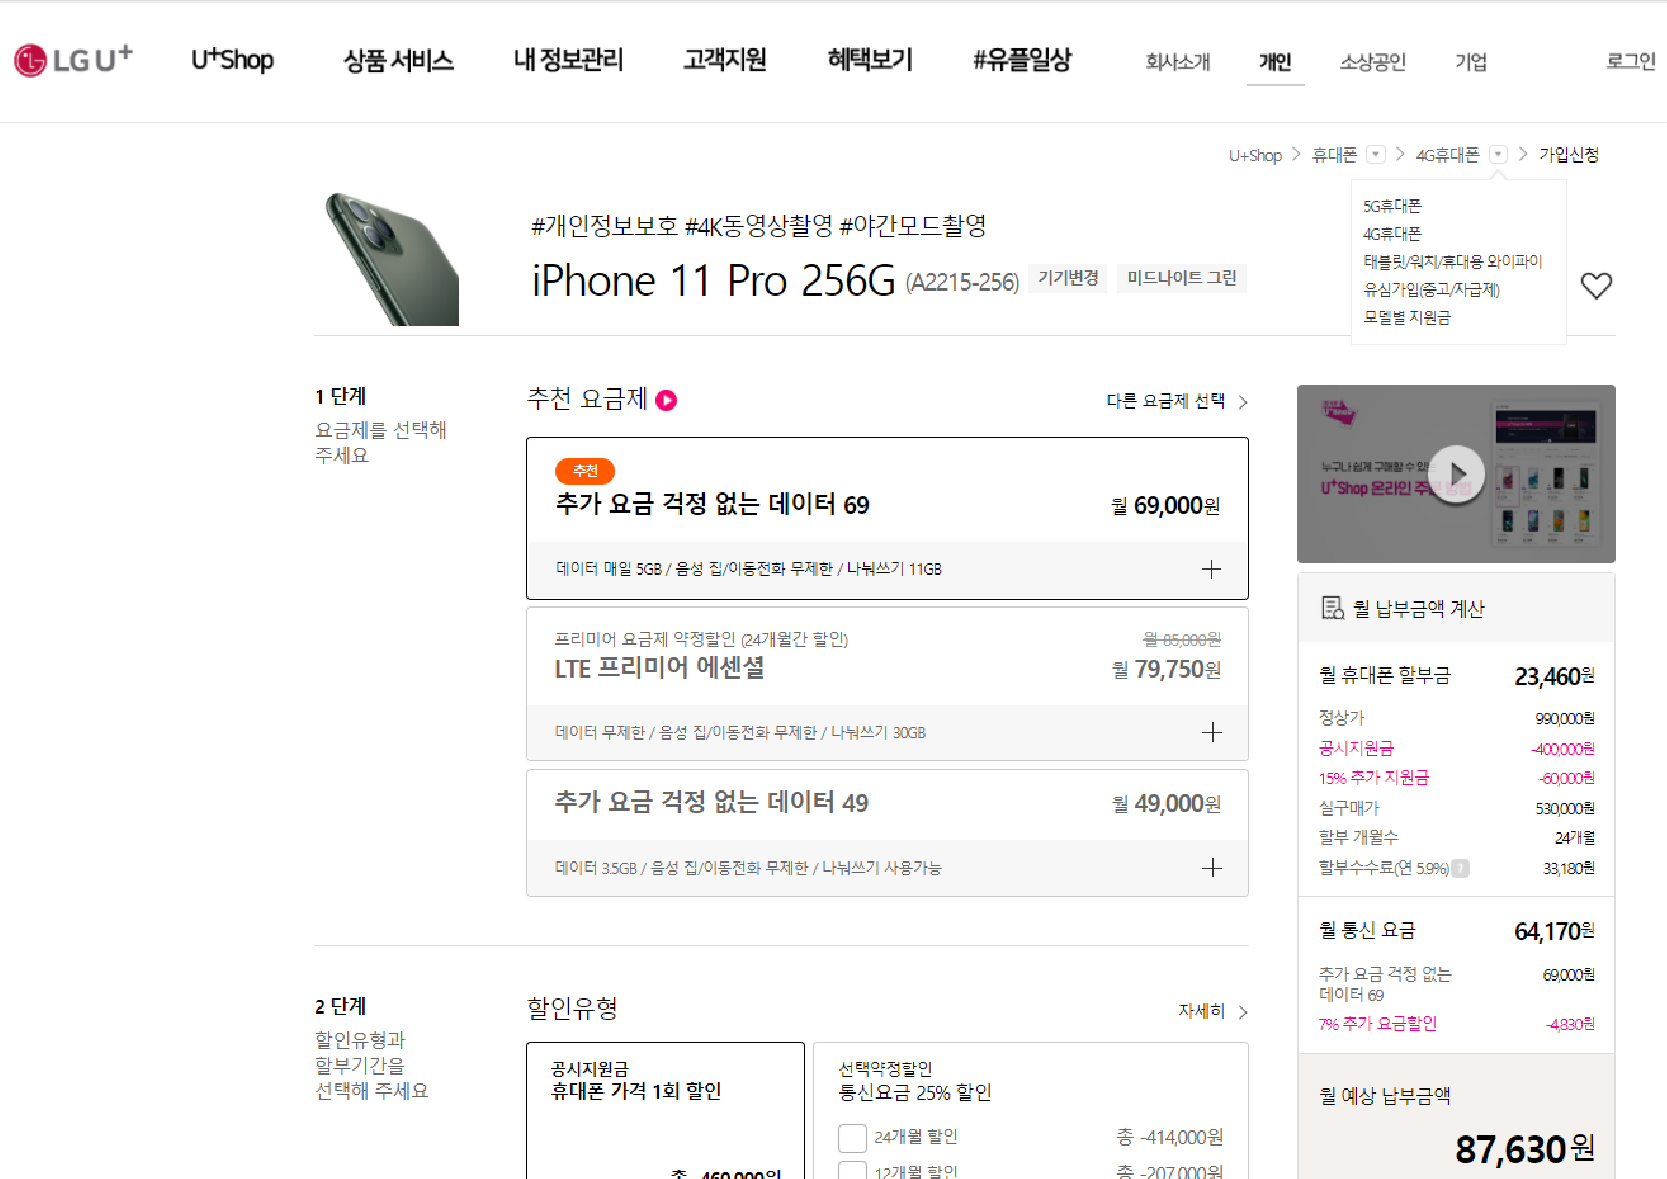Add iPhone to wishlist heart icon
1667x1179 pixels.
click(1596, 286)
